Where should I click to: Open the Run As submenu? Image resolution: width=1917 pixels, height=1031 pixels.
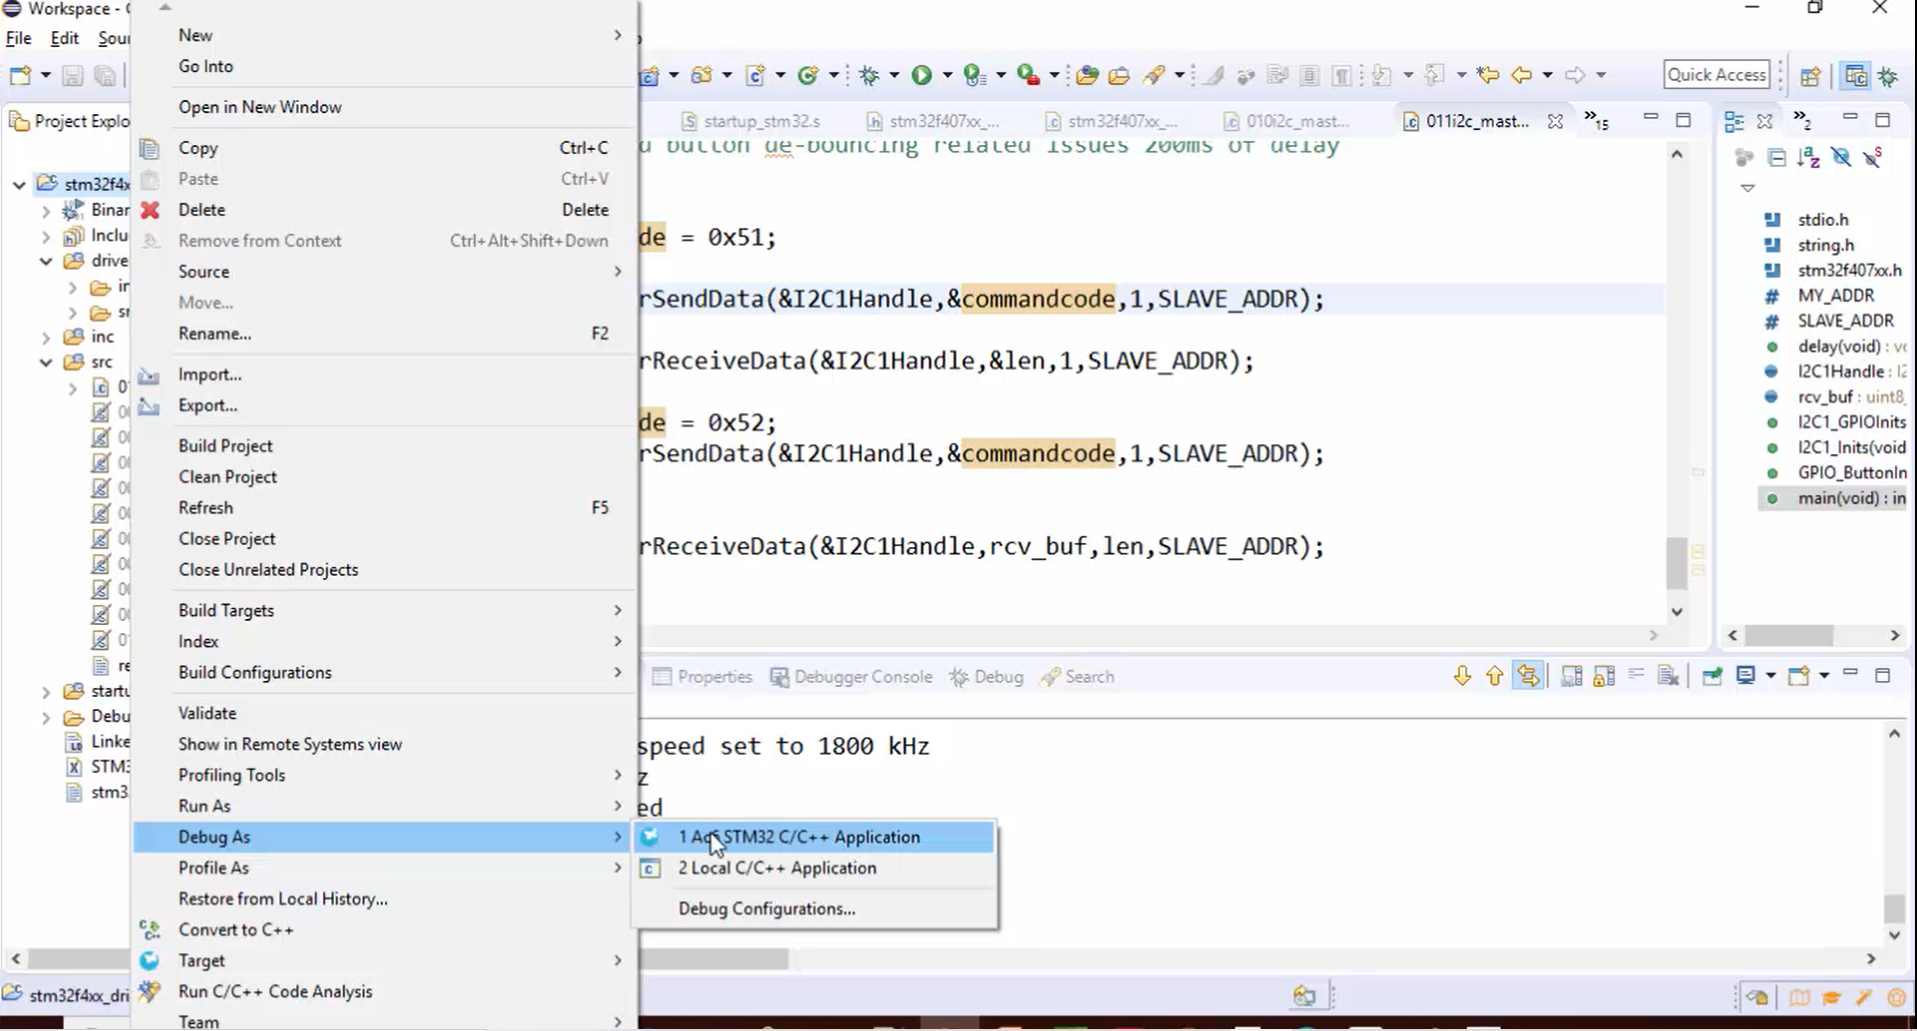coord(385,806)
